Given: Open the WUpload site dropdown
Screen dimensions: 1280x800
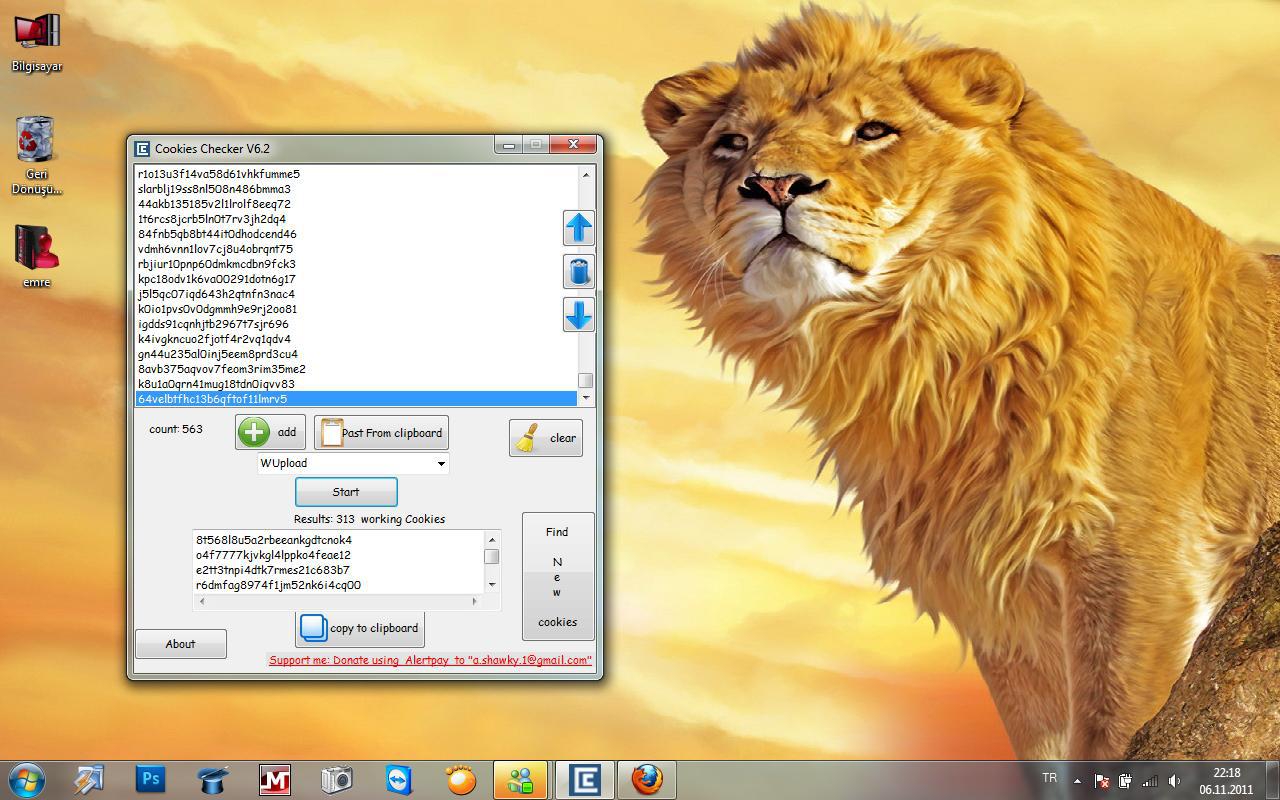Looking at the screenshot, I should [x=353, y=463].
